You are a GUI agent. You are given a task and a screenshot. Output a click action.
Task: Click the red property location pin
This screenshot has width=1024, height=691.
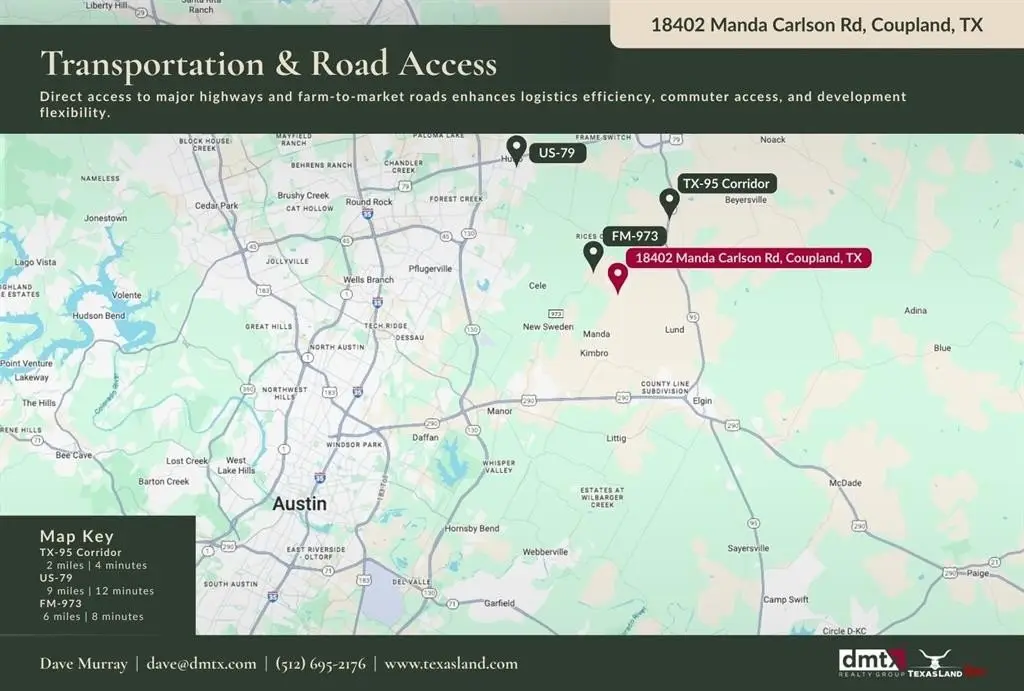(x=617, y=277)
